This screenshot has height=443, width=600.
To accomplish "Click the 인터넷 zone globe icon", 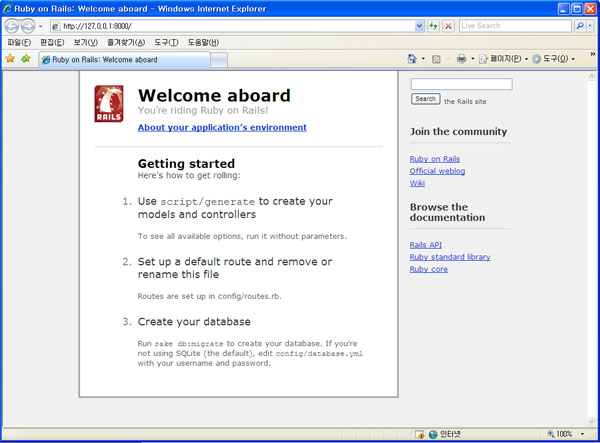I will tap(433, 434).
